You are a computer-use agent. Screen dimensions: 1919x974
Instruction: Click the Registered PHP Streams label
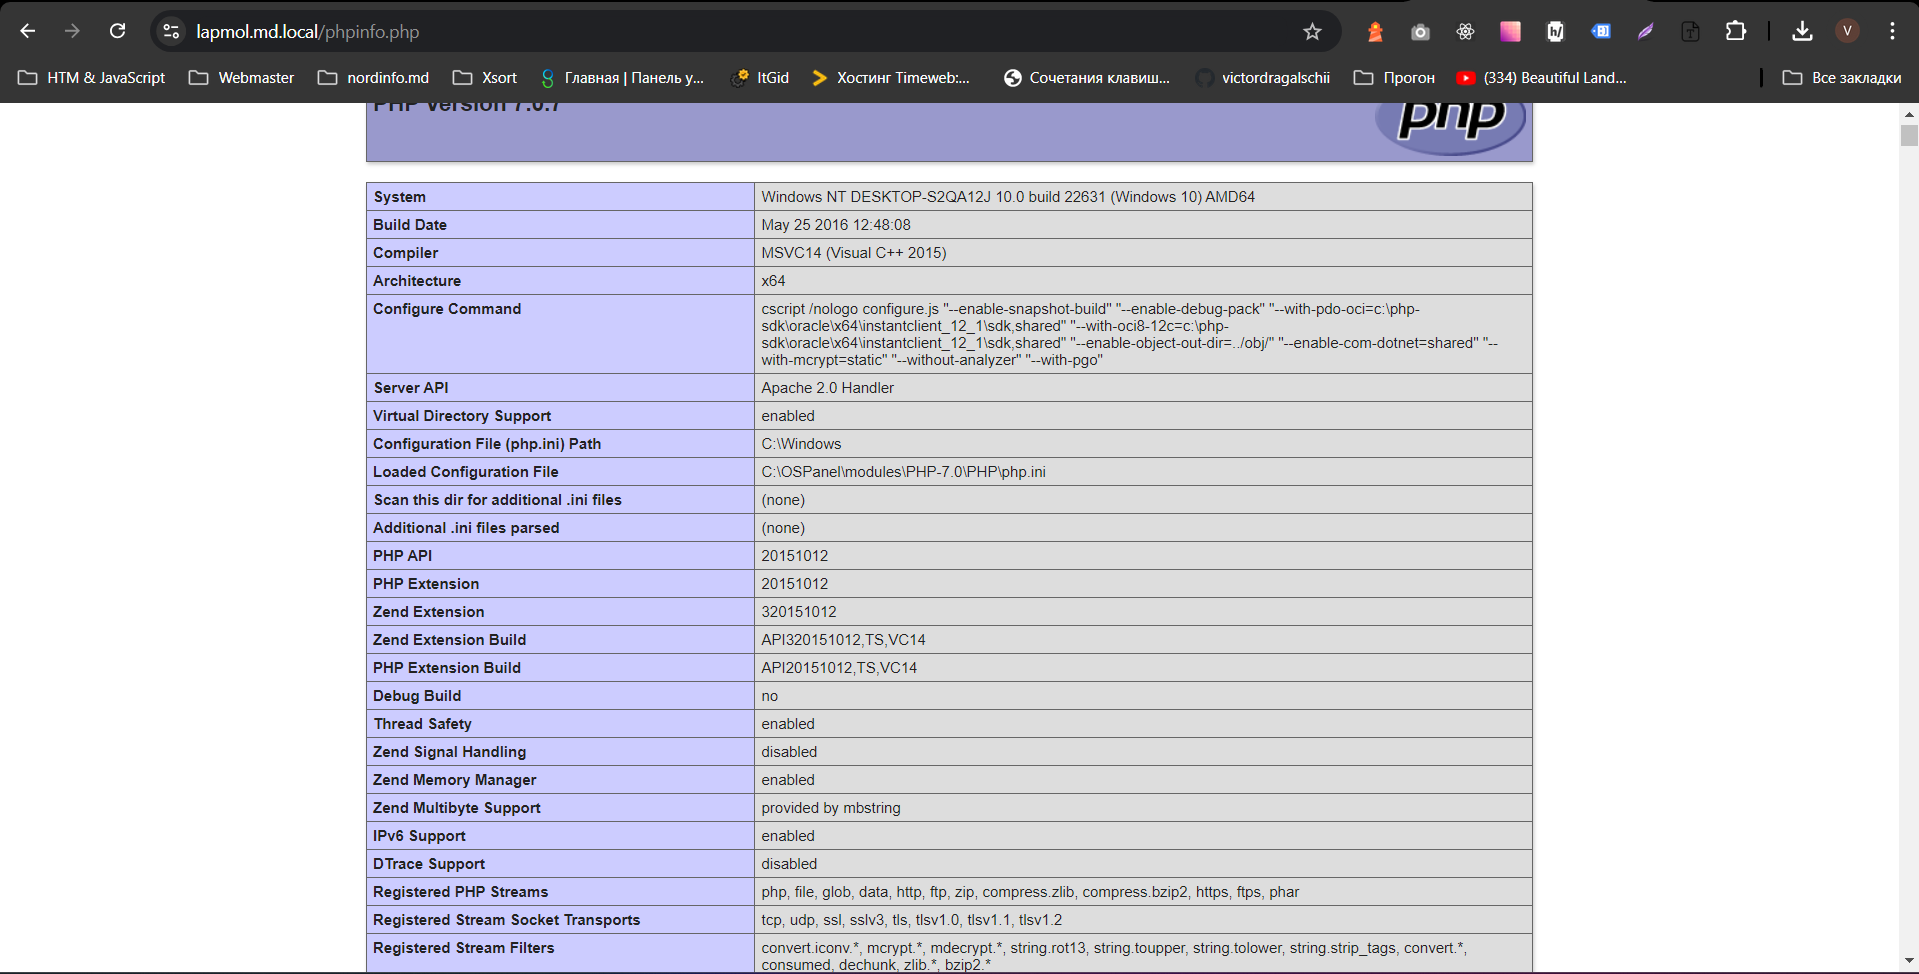coord(461,892)
